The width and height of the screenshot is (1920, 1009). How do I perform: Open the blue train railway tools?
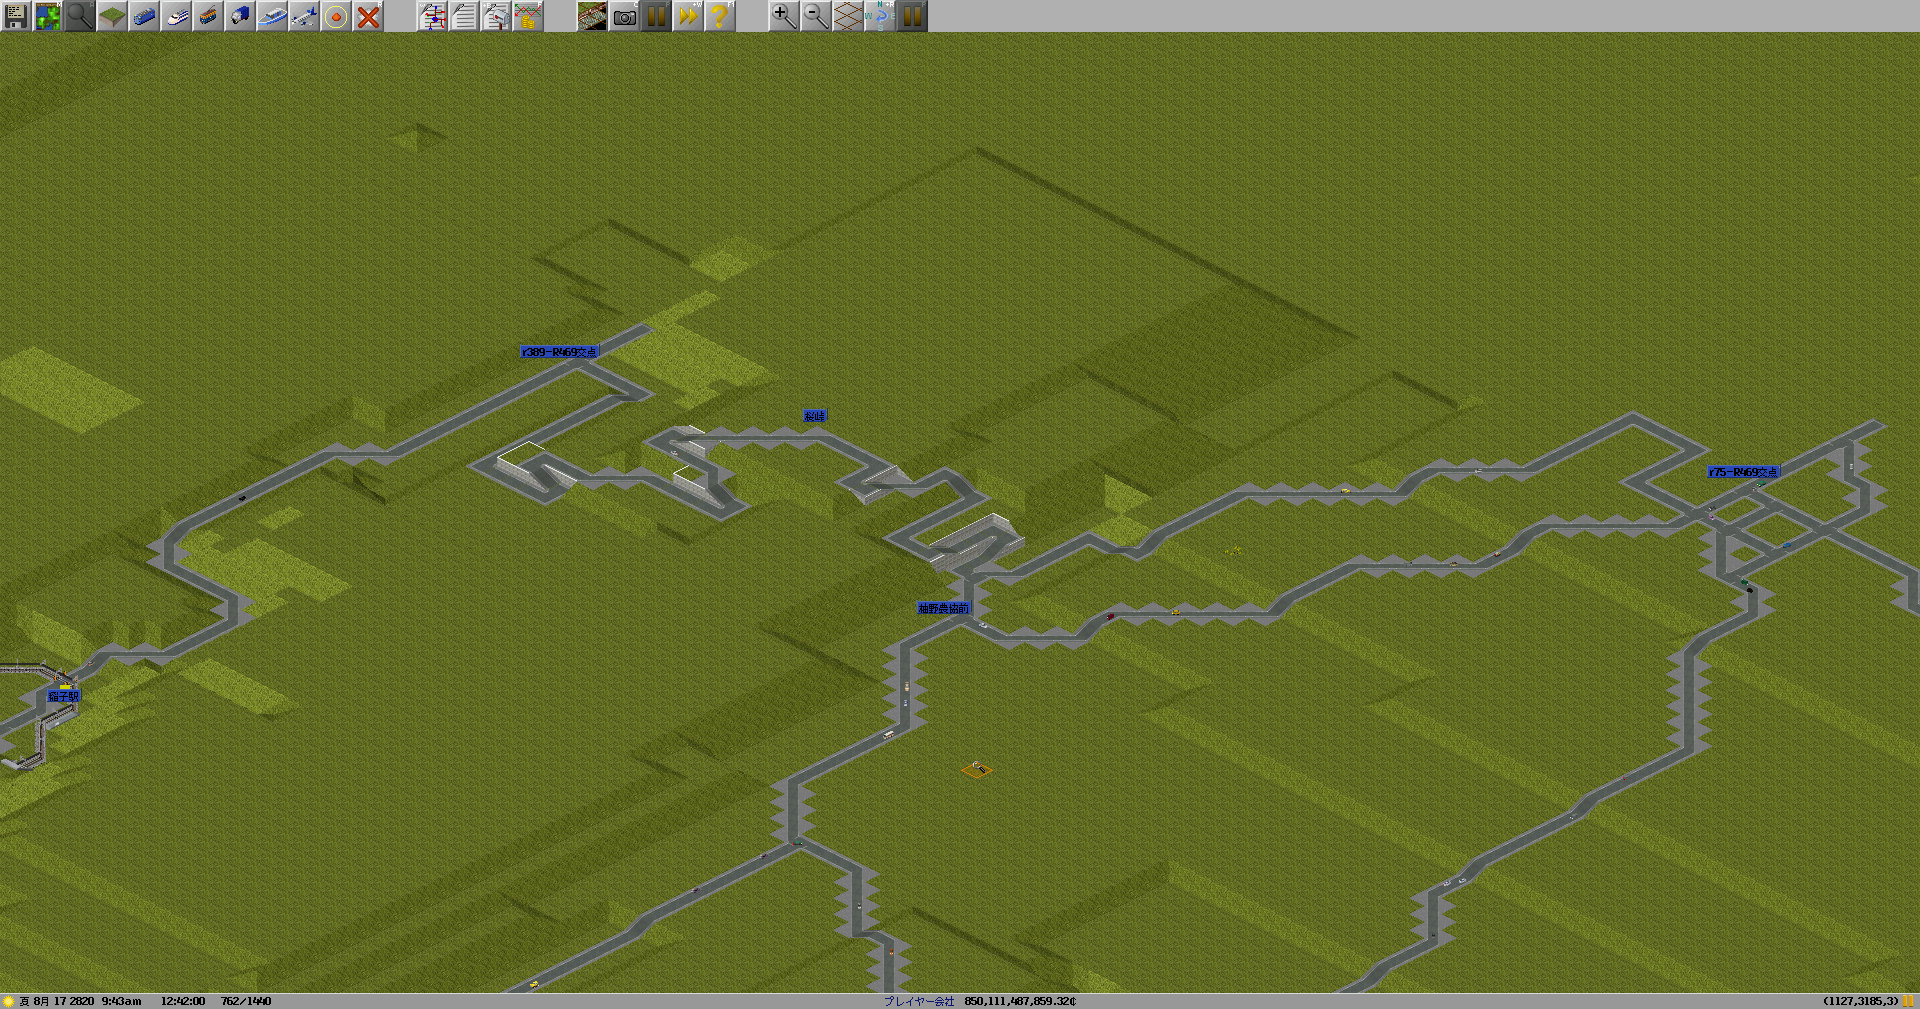pyautogui.click(x=144, y=16)
